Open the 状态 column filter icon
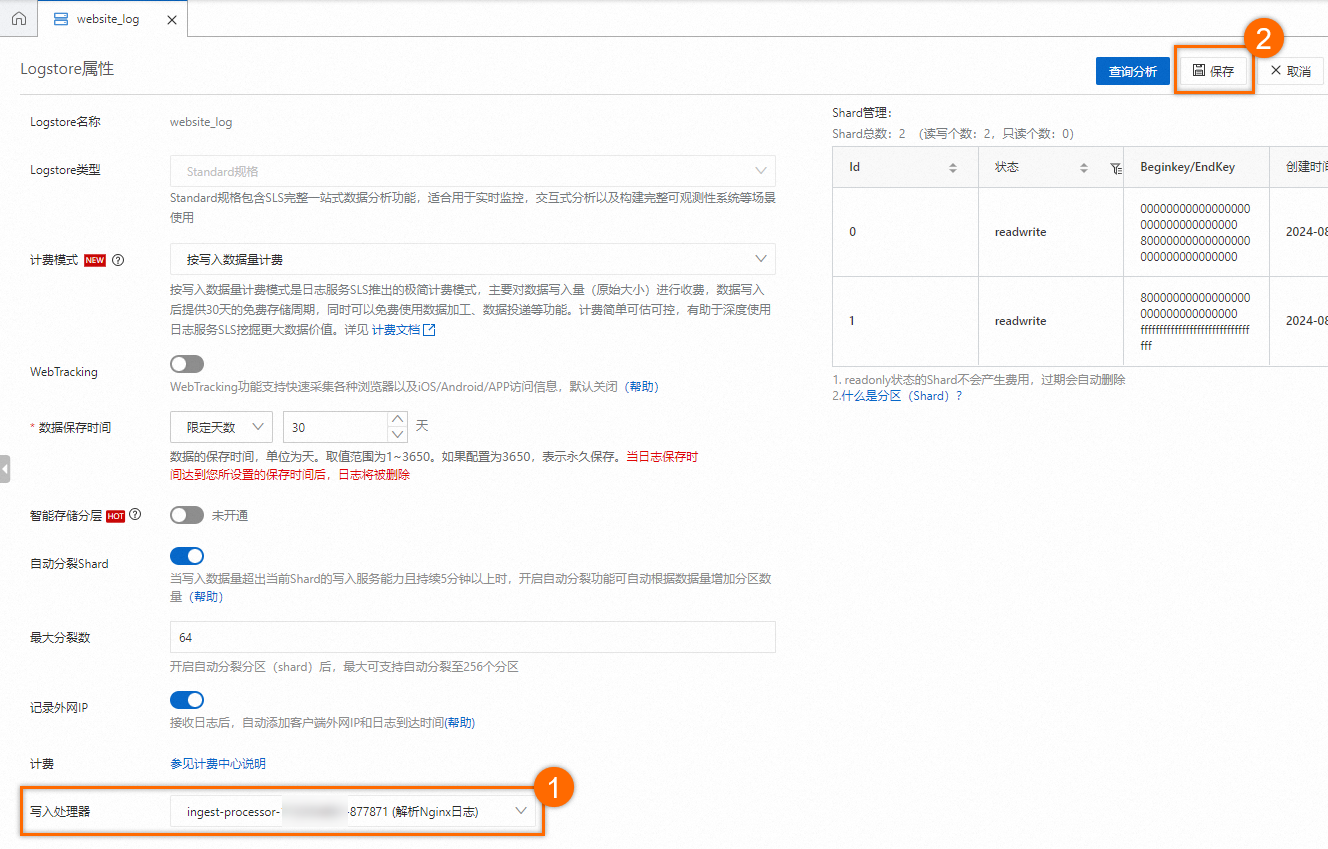The image size is (1328, 849). [1116, 169]
